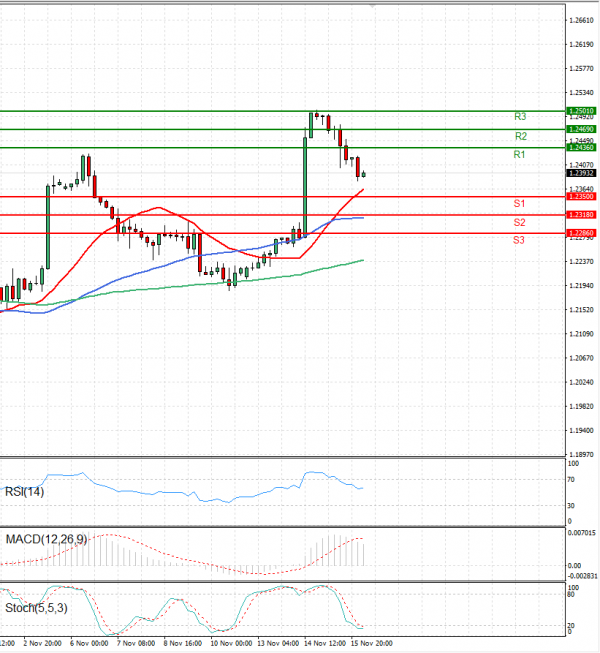
Task: Select the 1.24360 green price tag
Action: coord(581,148)
